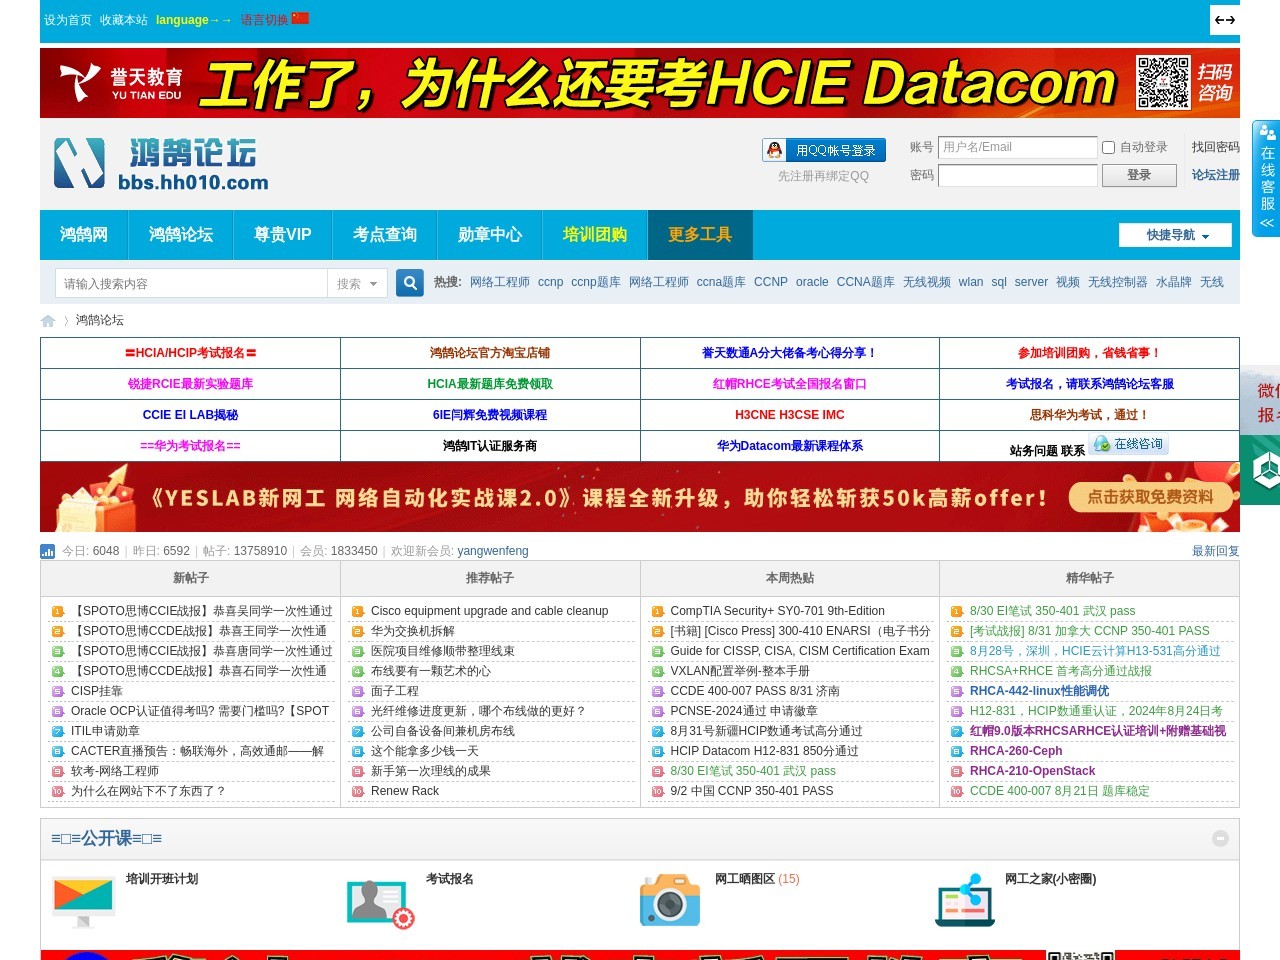
Task: Click the 登录 button
Action: (1139, 174)
